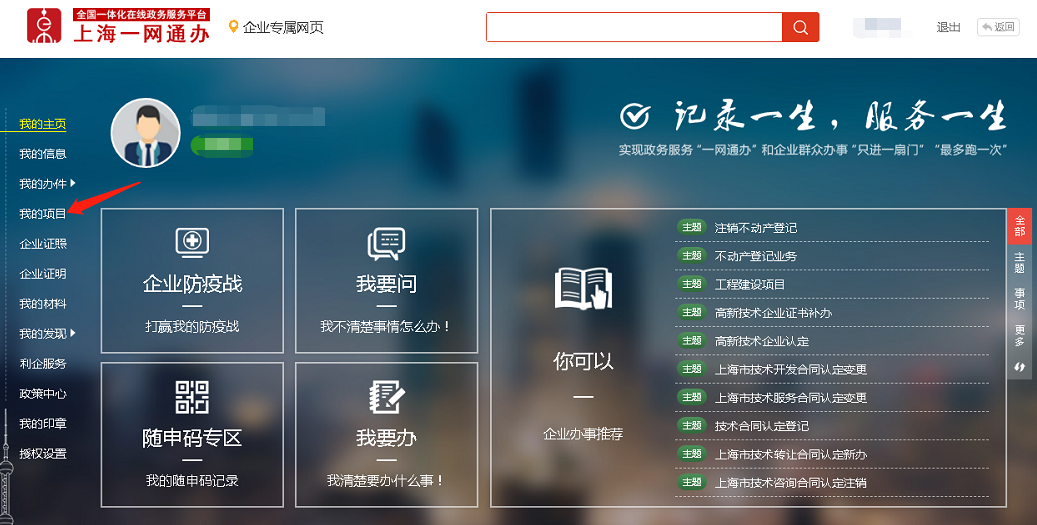Click the 主题 badge beside 高新技术企业认定
Screen dimensions: 1037x525
click(691, 341)
